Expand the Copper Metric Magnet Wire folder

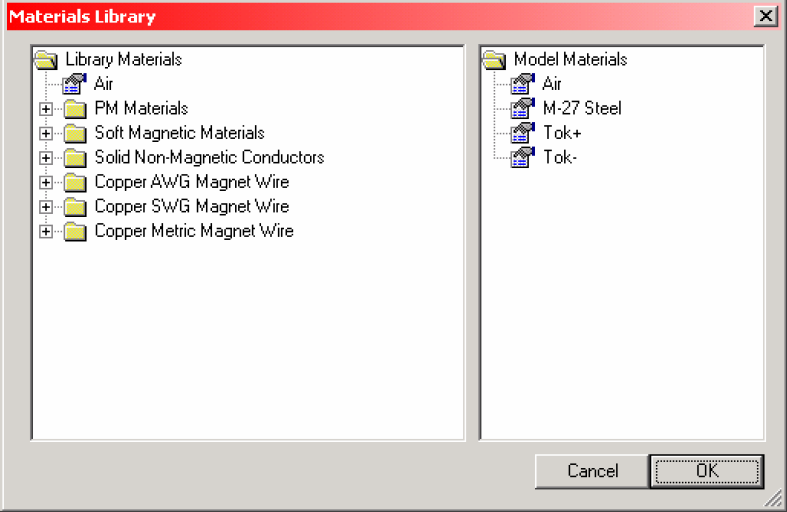[x=46, y=232]
